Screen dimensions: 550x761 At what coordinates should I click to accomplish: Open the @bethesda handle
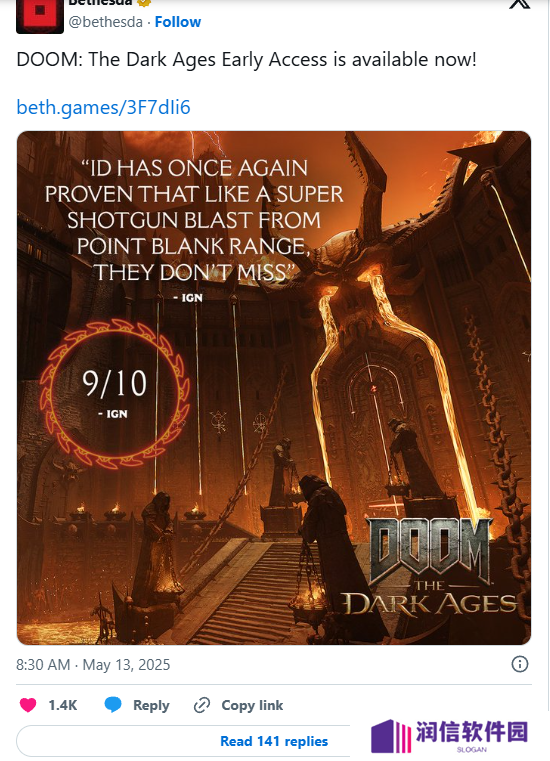tap(105, 22)
